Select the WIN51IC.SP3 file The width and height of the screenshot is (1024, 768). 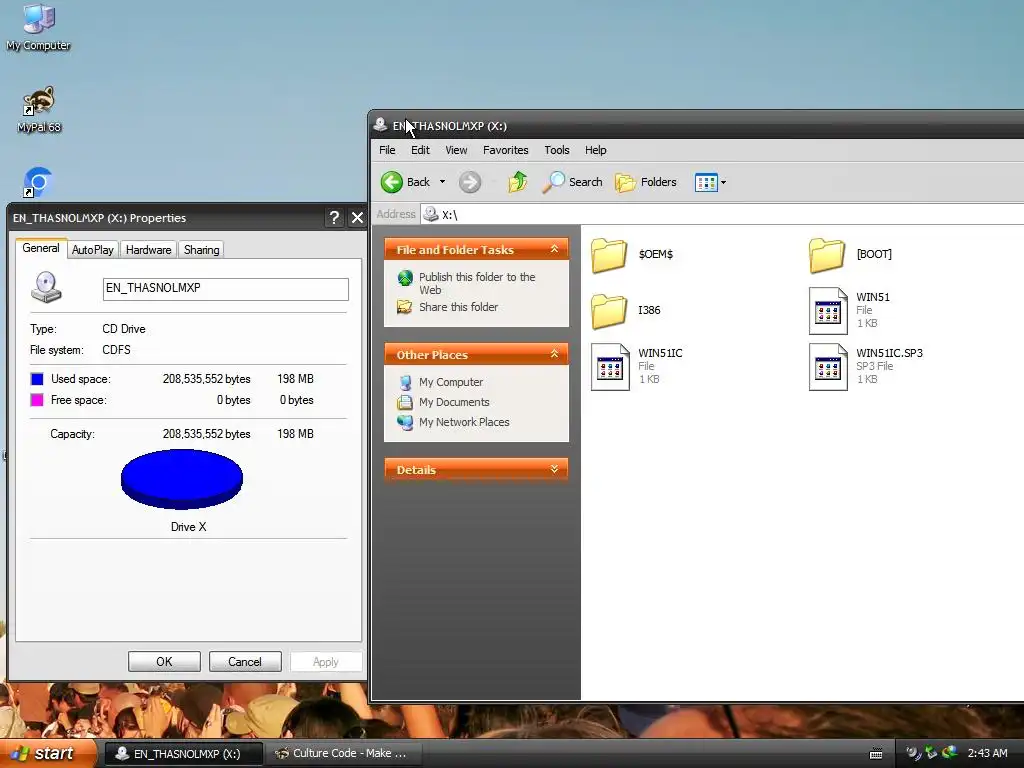coord(866,366)
